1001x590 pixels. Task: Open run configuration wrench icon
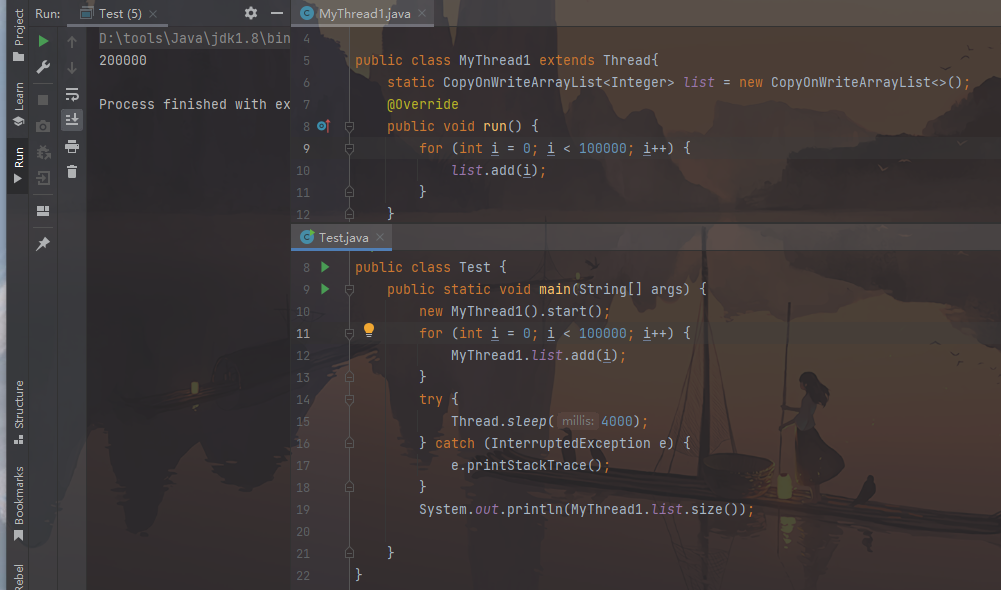43,67
